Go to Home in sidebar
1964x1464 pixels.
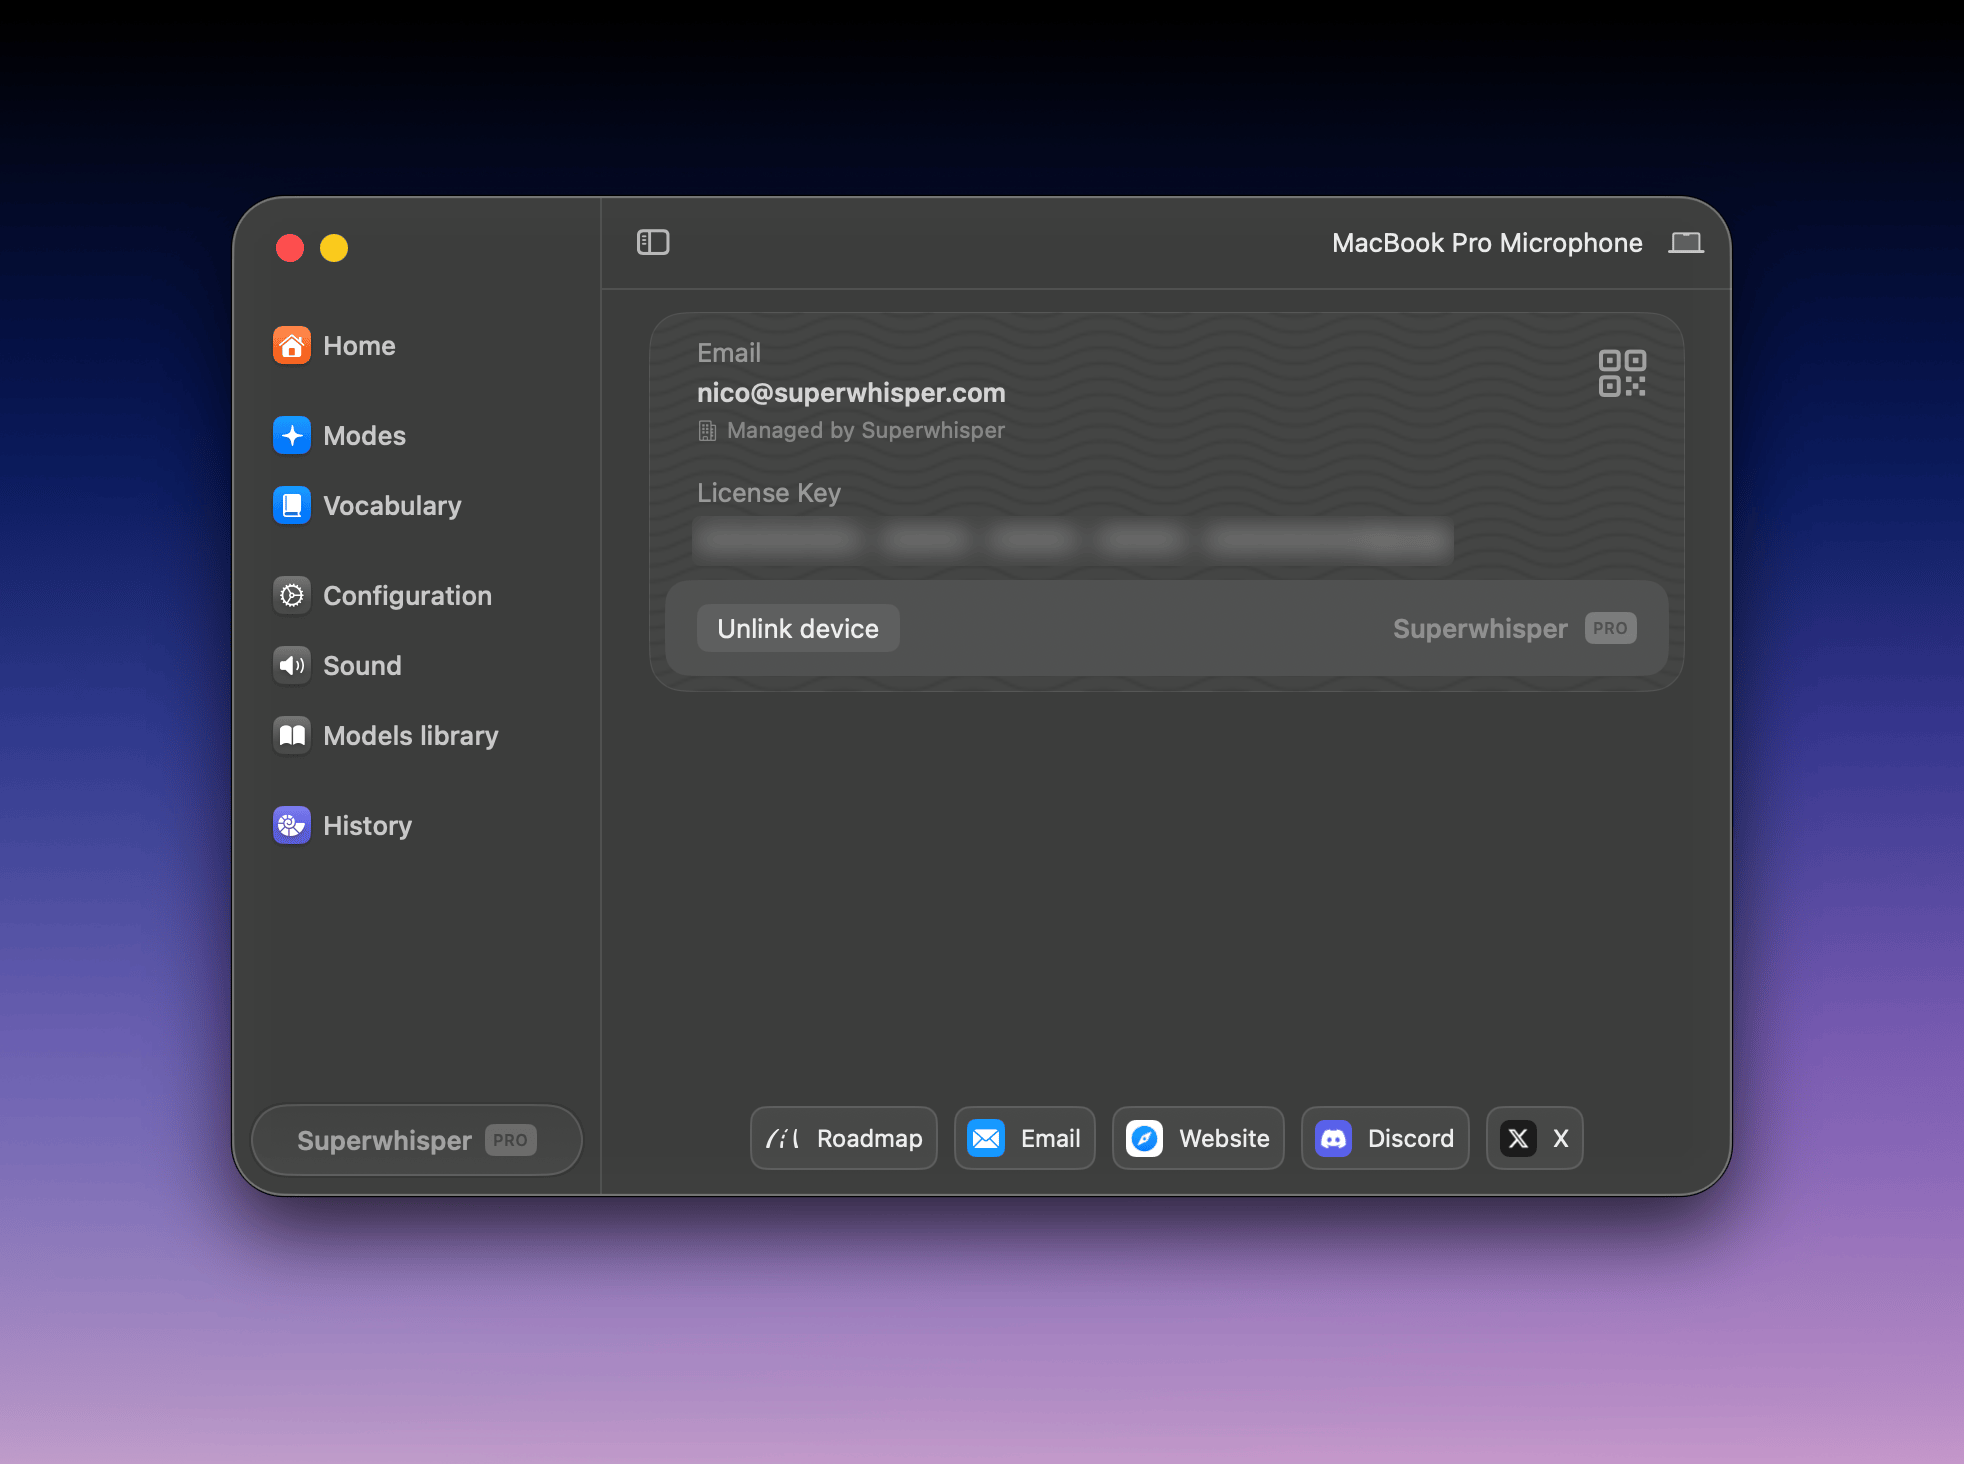pos(360,346)
